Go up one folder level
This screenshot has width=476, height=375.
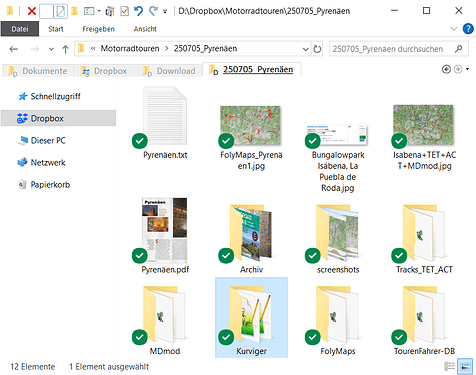[65, 49]
